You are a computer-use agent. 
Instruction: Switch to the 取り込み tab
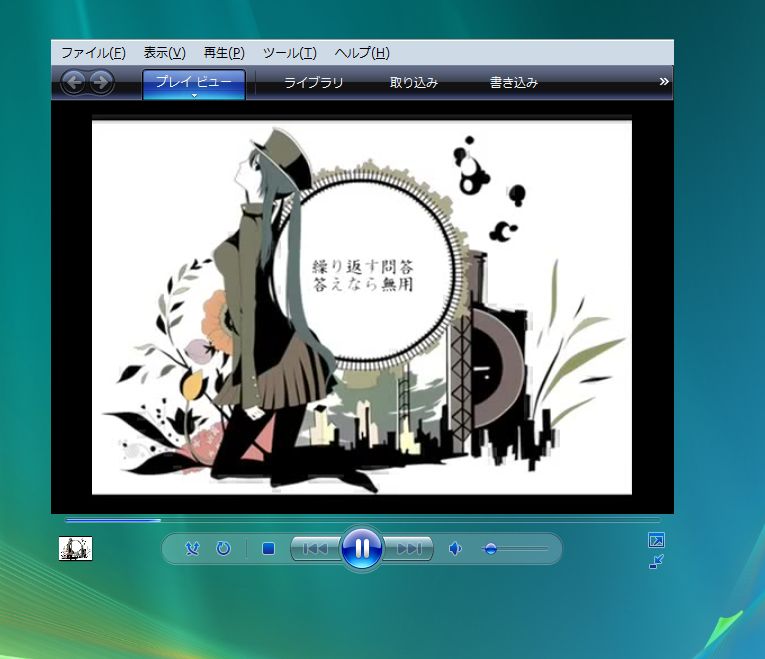[414, 82]
